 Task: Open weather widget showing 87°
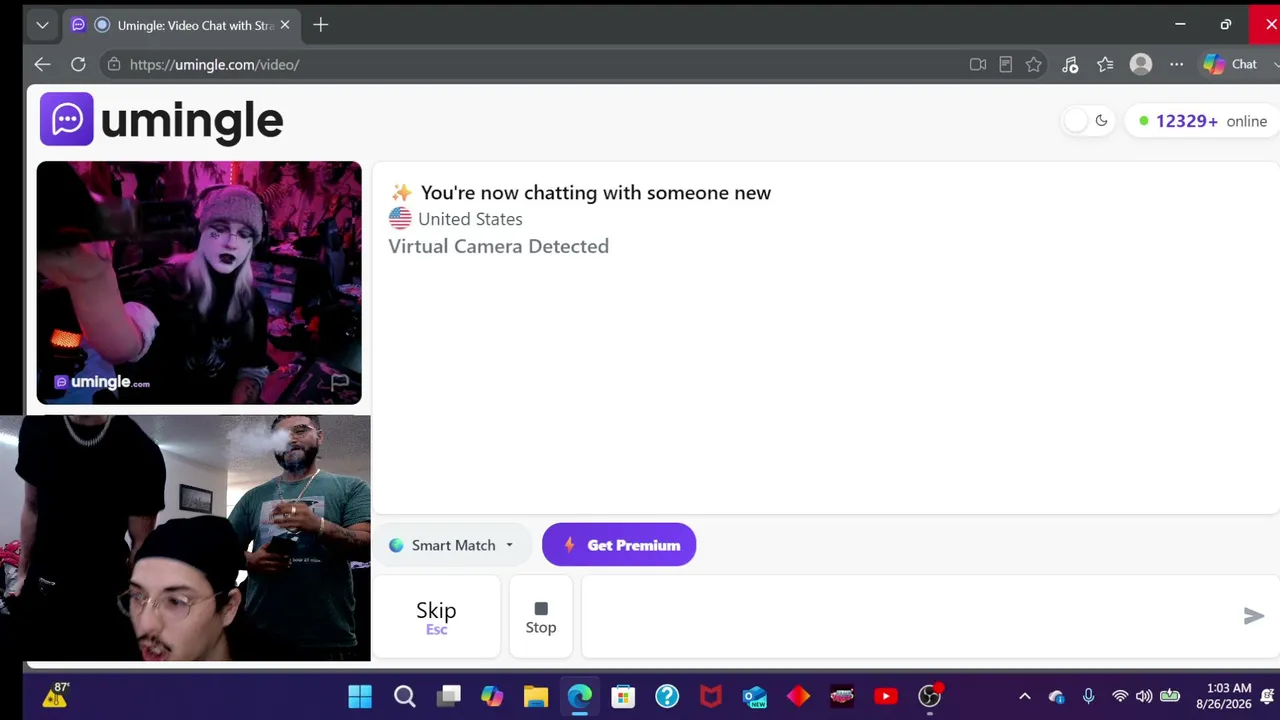click(x=56, y=696)
